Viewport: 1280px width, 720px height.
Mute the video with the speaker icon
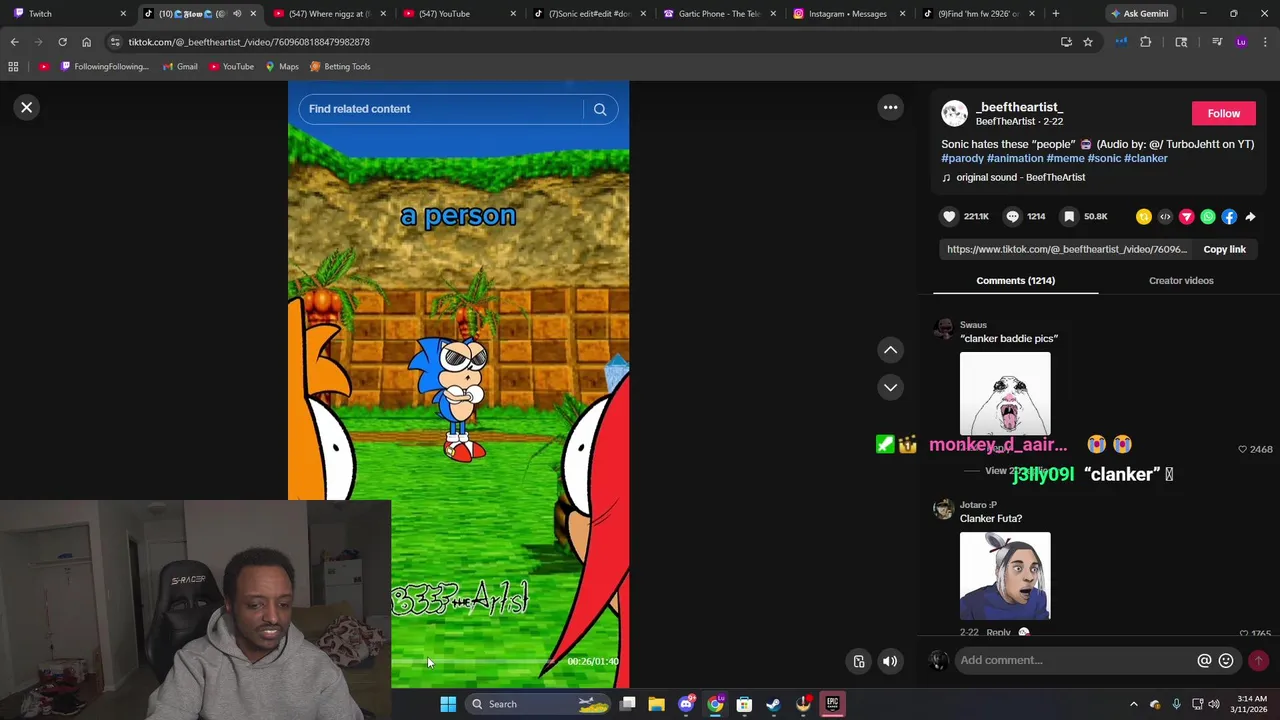[890, 661]
